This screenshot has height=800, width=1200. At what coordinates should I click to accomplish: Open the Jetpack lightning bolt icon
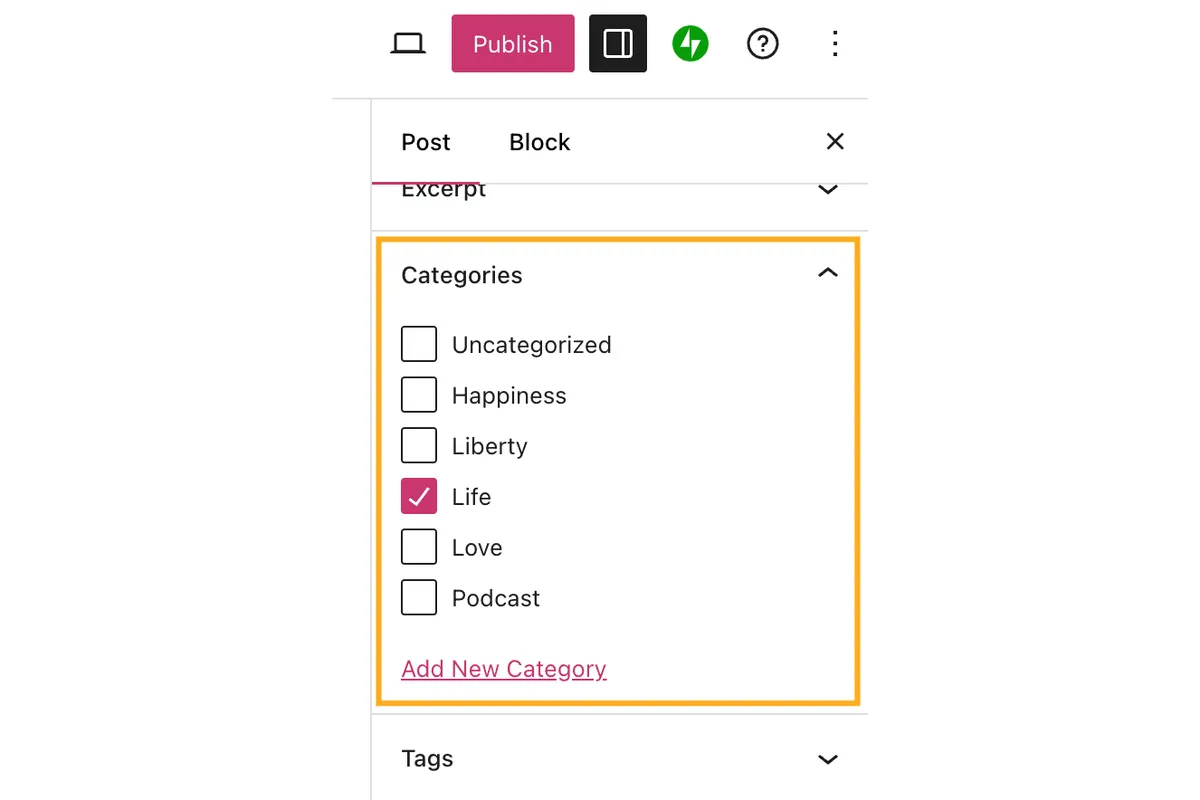(x=690, y=44)
